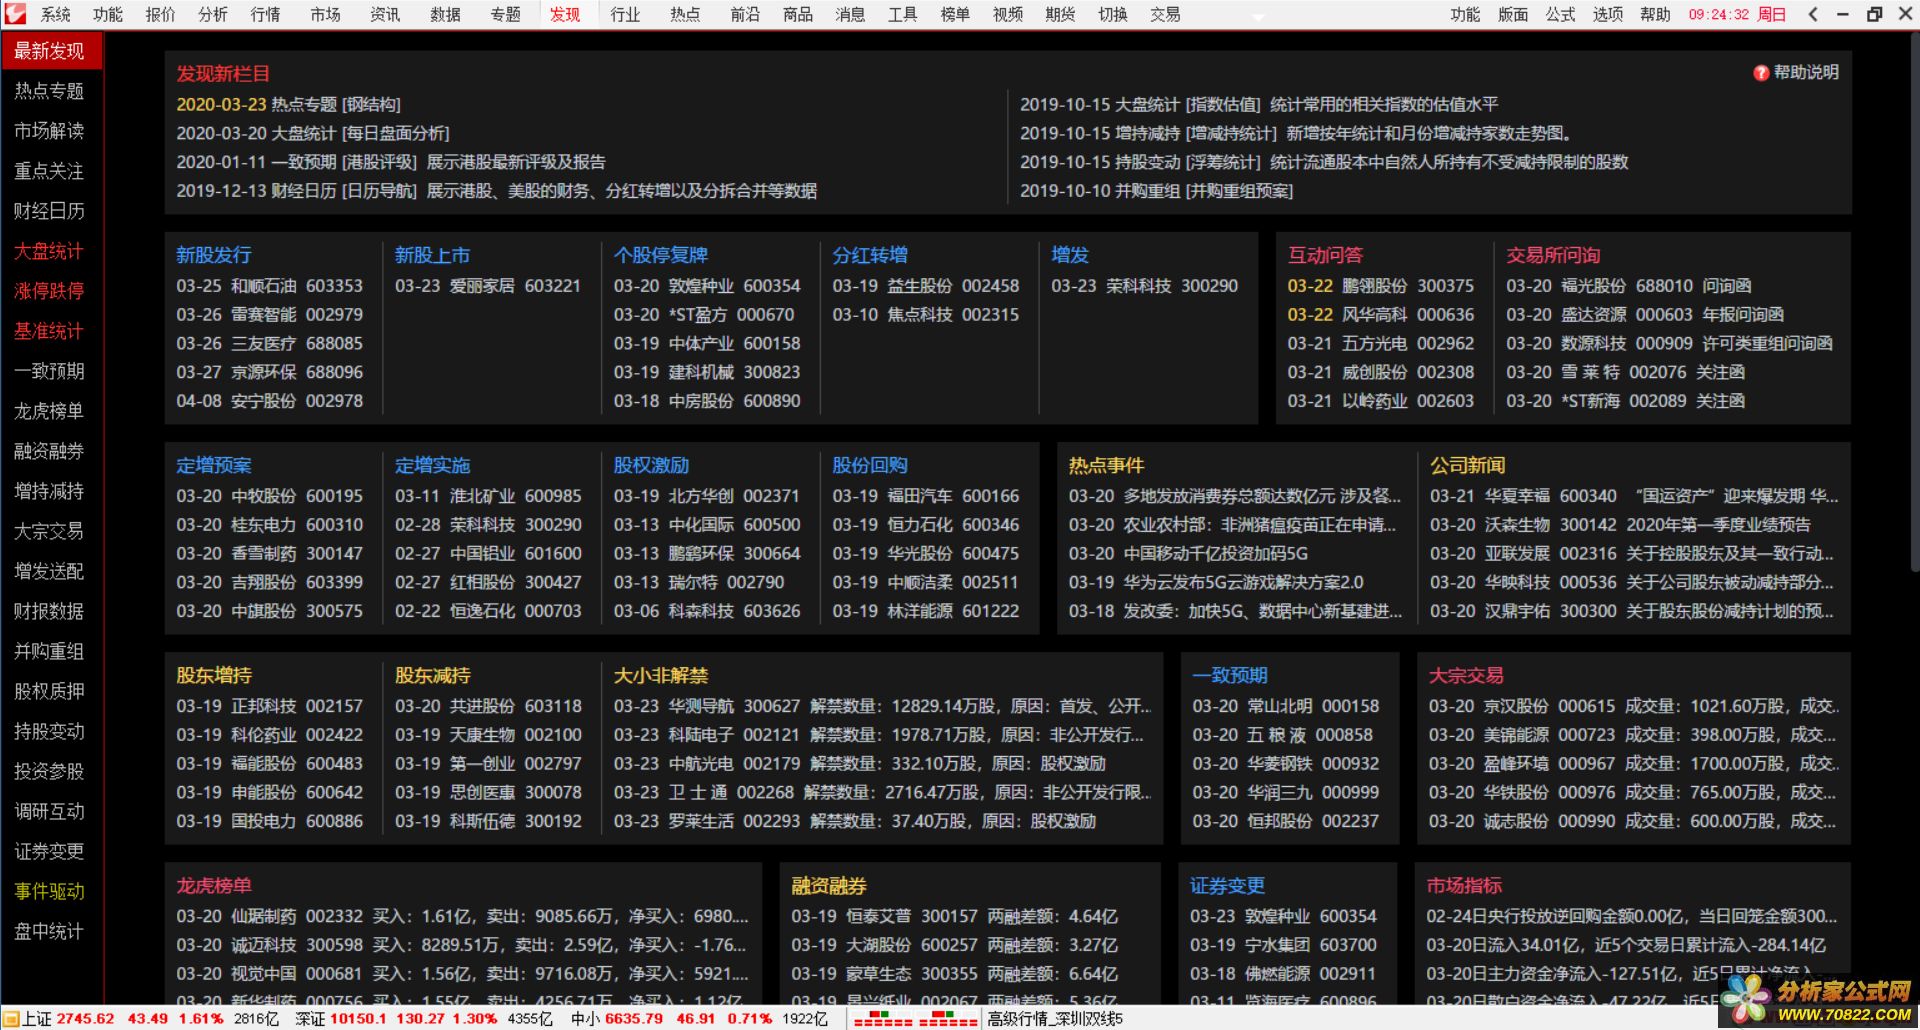
Task: Click the 福田汽车 600166 row
Action: tap(926, 496)
